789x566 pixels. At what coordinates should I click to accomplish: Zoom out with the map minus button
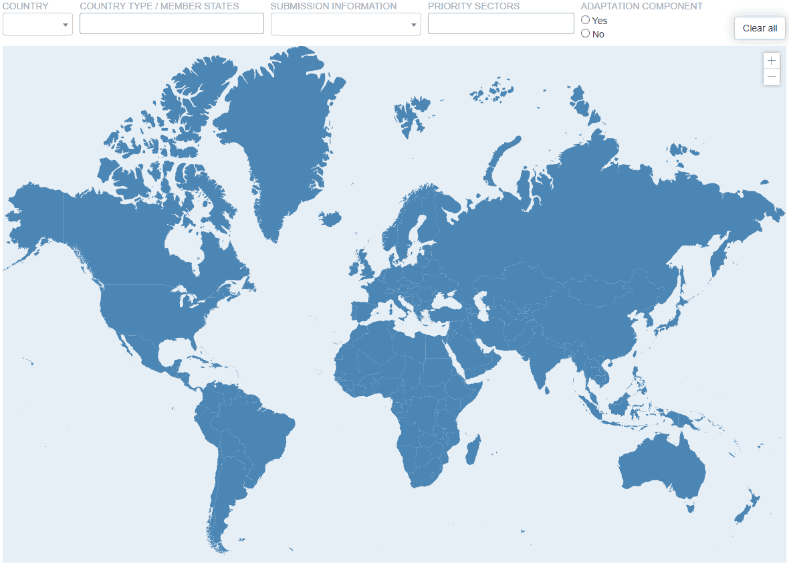coord(771,77)
